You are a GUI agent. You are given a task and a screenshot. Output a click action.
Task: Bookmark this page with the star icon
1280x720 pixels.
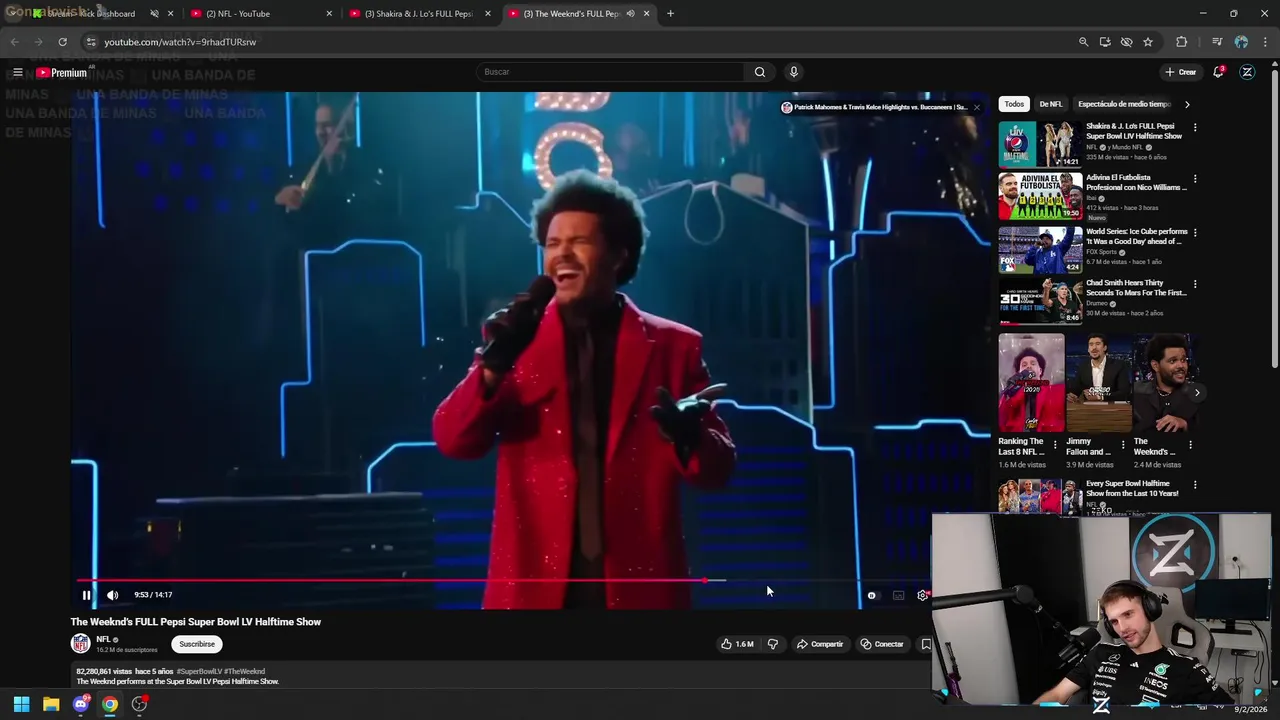tap(1148, 42)
